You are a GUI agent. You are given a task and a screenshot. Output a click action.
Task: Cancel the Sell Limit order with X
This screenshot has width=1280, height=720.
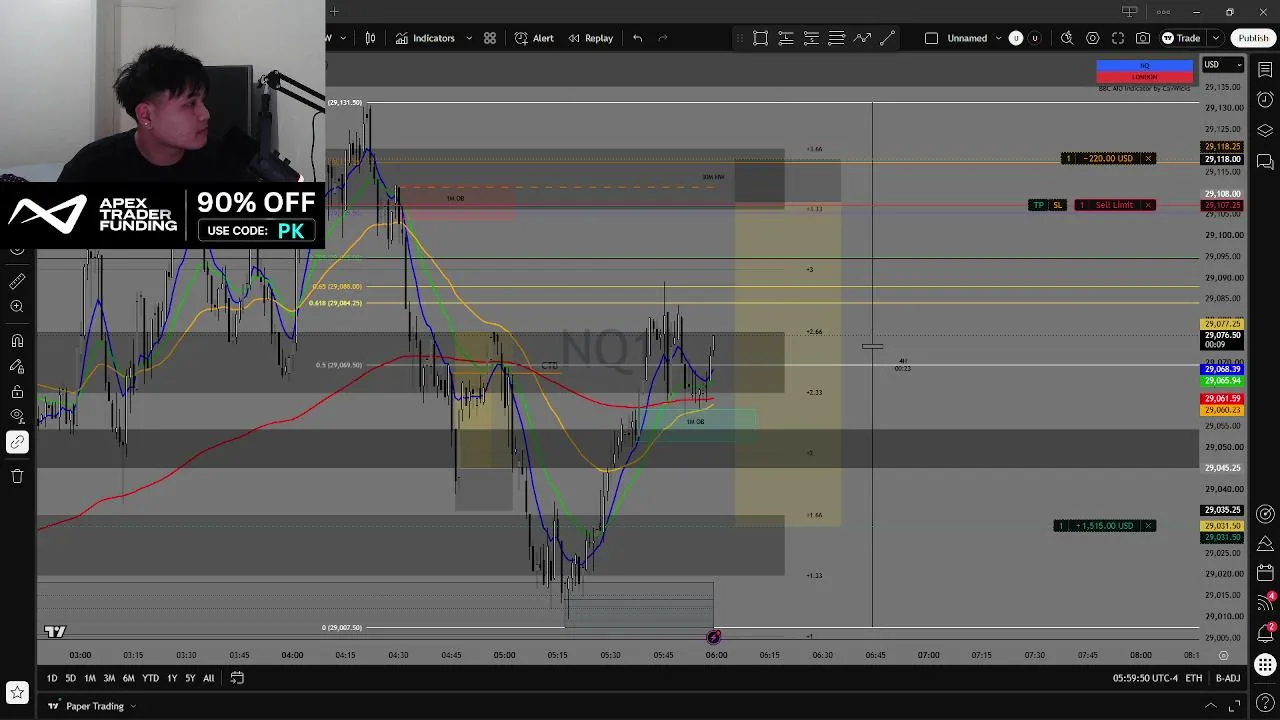(1148, 205)
